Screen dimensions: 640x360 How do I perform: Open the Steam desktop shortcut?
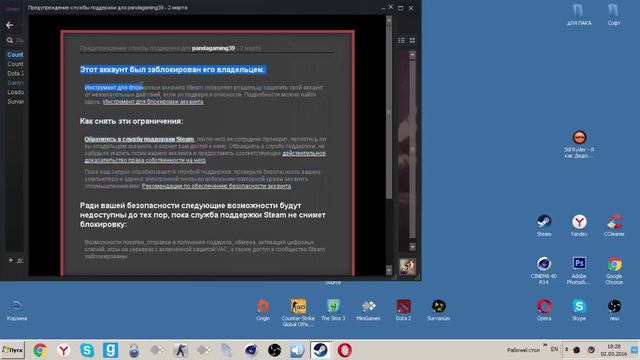pos(544,225)
